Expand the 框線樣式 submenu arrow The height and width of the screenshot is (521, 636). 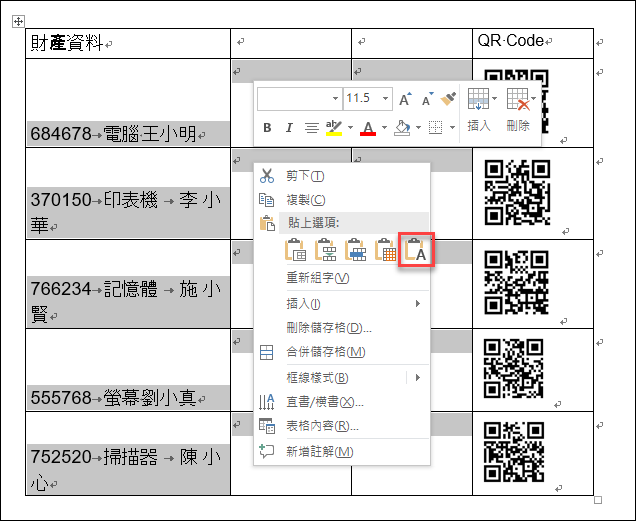pyautogui.click(x=418, y=378)
